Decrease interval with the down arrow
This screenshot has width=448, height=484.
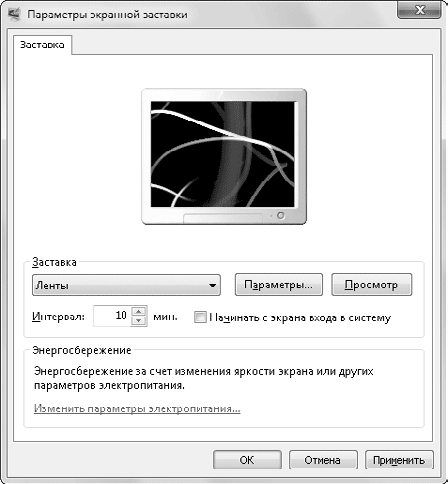coord(139,321)
